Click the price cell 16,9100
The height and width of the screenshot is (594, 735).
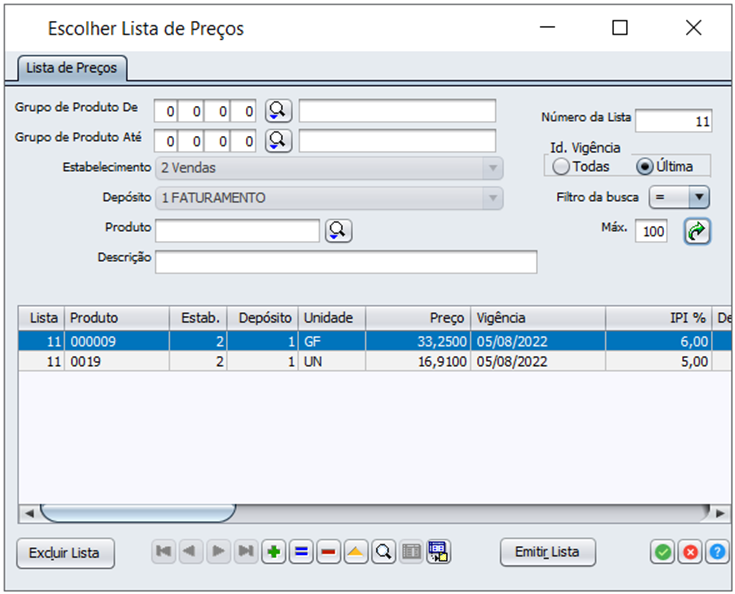[418, 361]
